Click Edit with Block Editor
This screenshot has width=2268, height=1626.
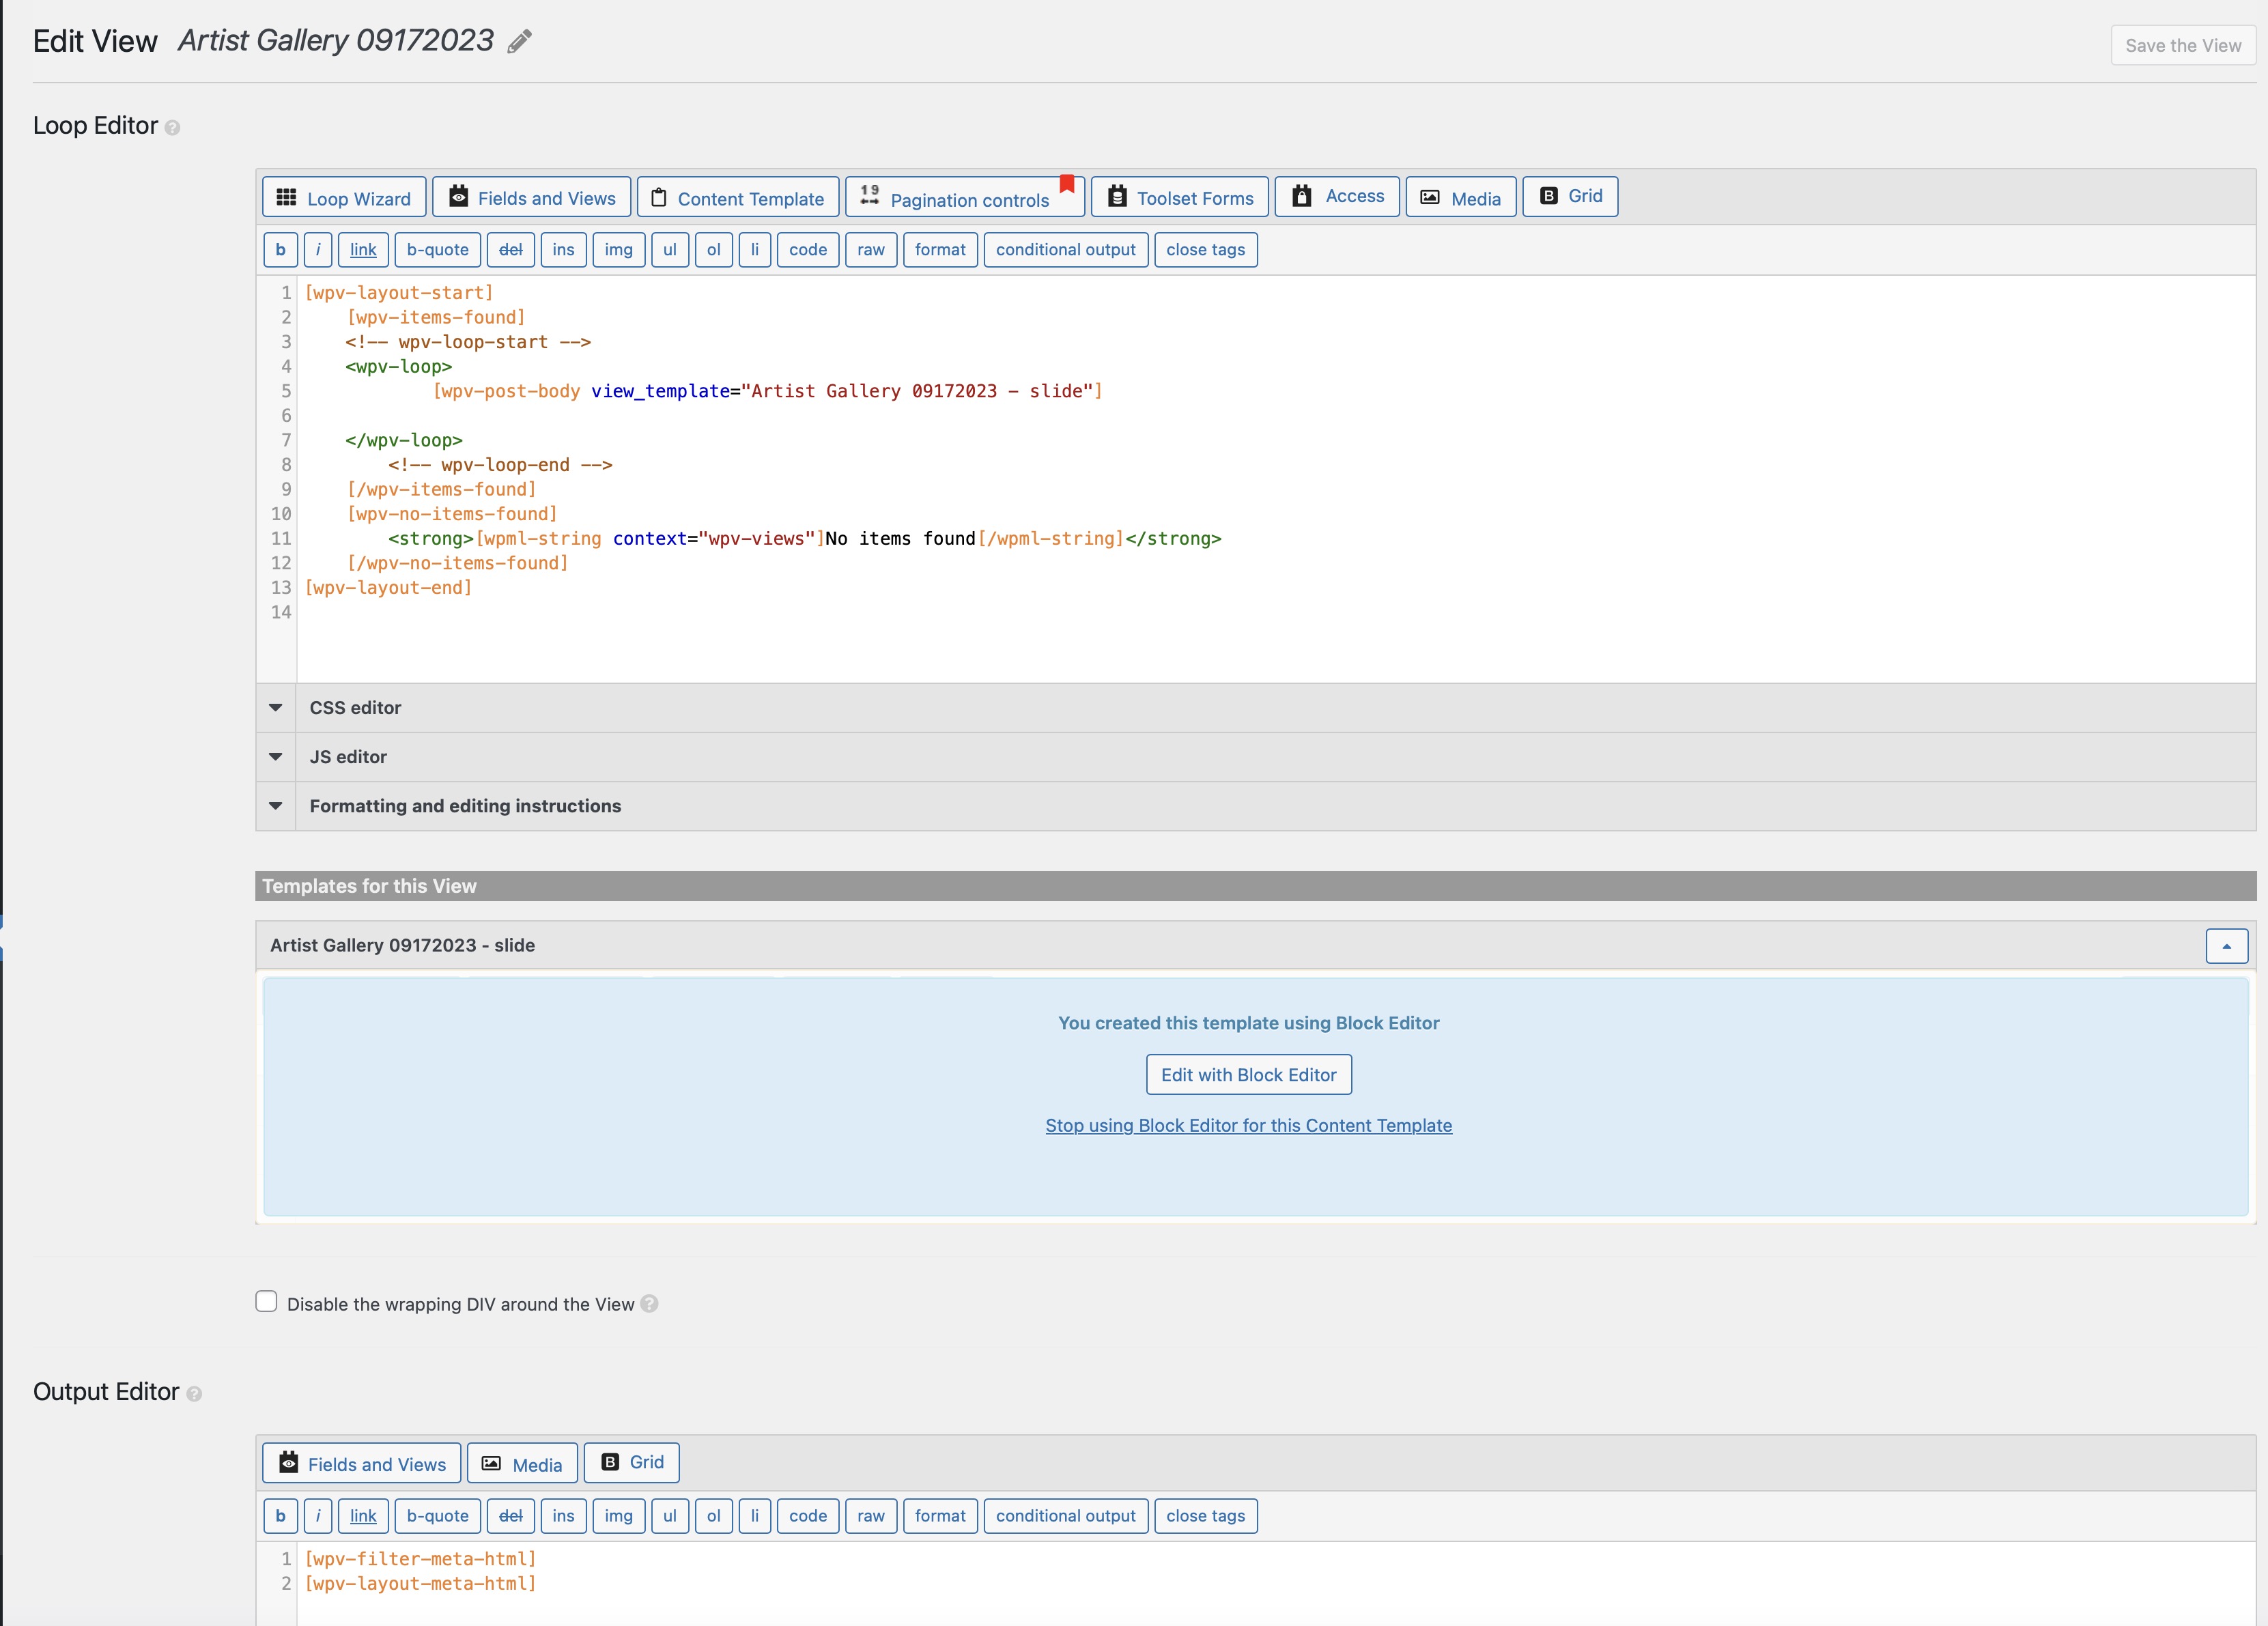coord(1249,1075)
